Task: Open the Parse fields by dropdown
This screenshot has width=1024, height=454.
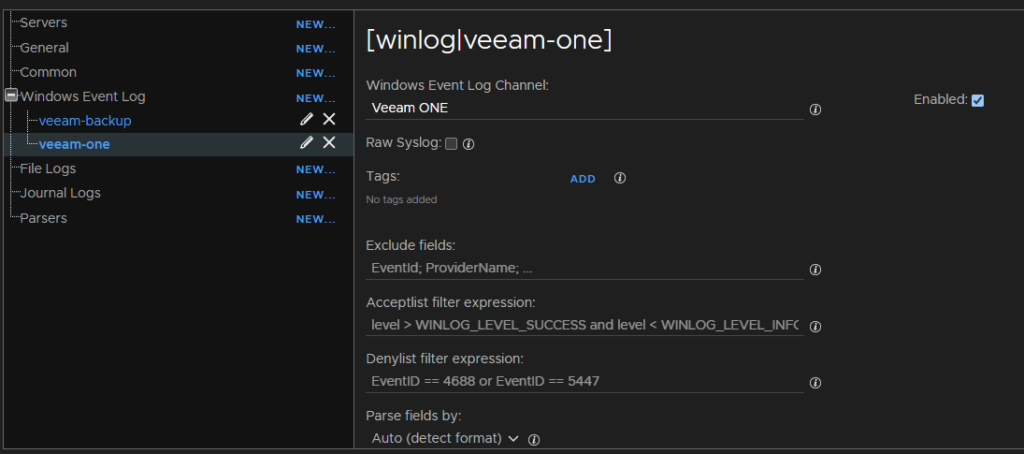Action: [445, 438]
